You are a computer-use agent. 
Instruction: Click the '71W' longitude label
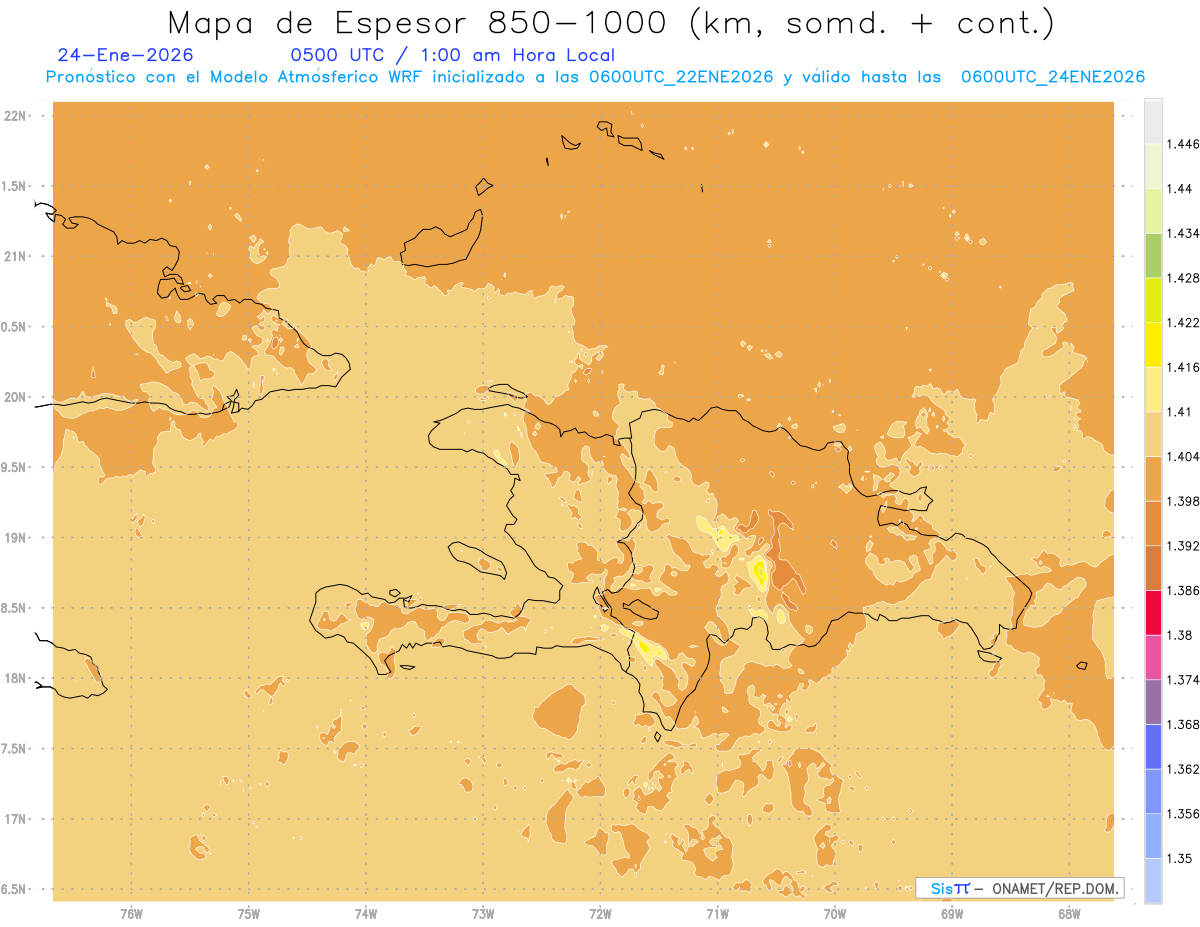coord(717,915)
